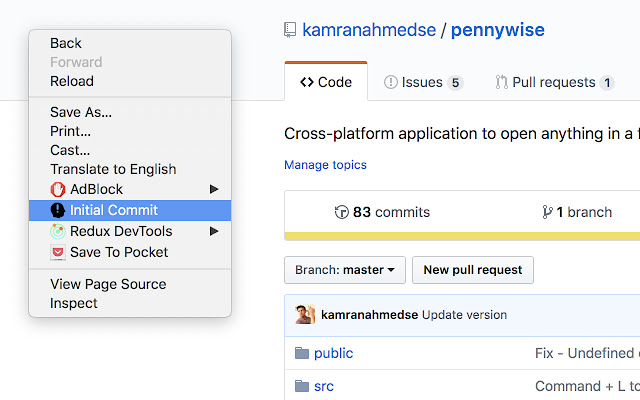
Task: Choose View Page Source from menu
Action: point(108,284)
